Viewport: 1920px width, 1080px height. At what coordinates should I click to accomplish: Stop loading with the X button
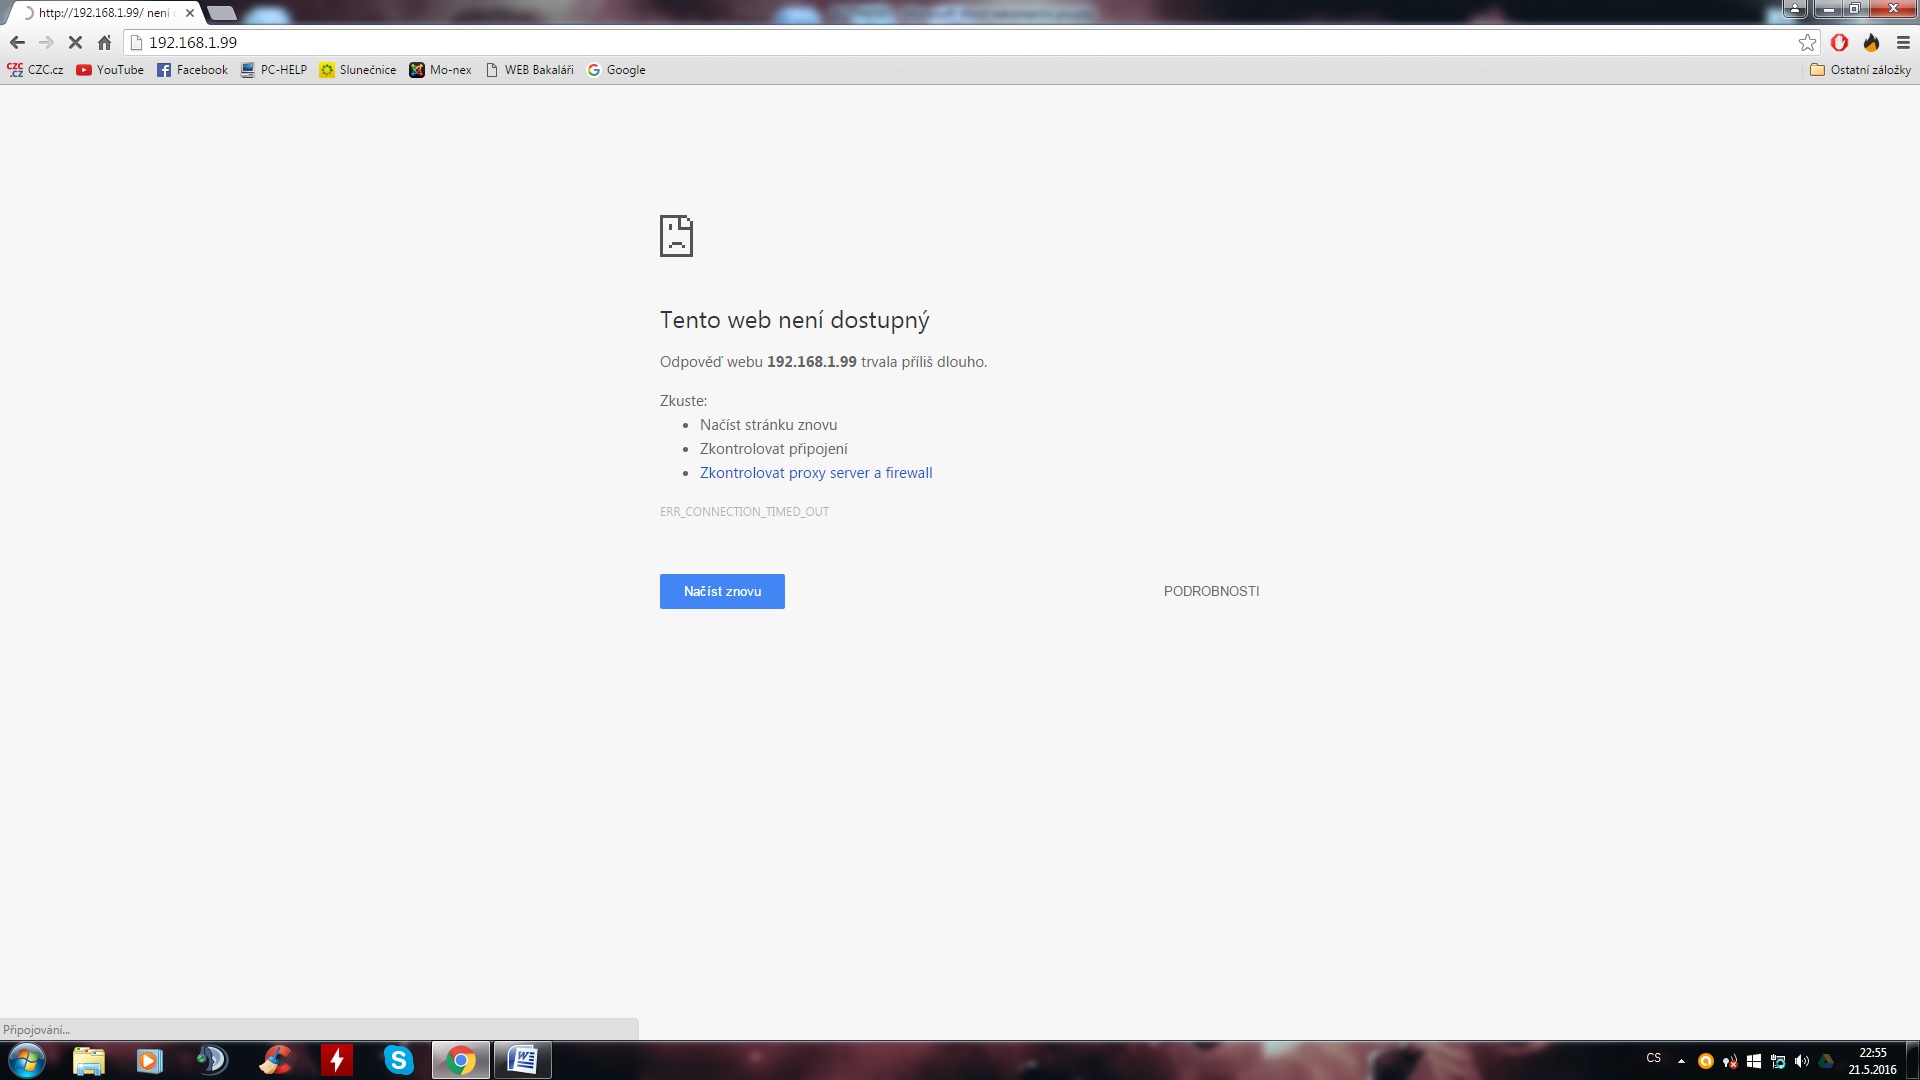coord(75,42)
